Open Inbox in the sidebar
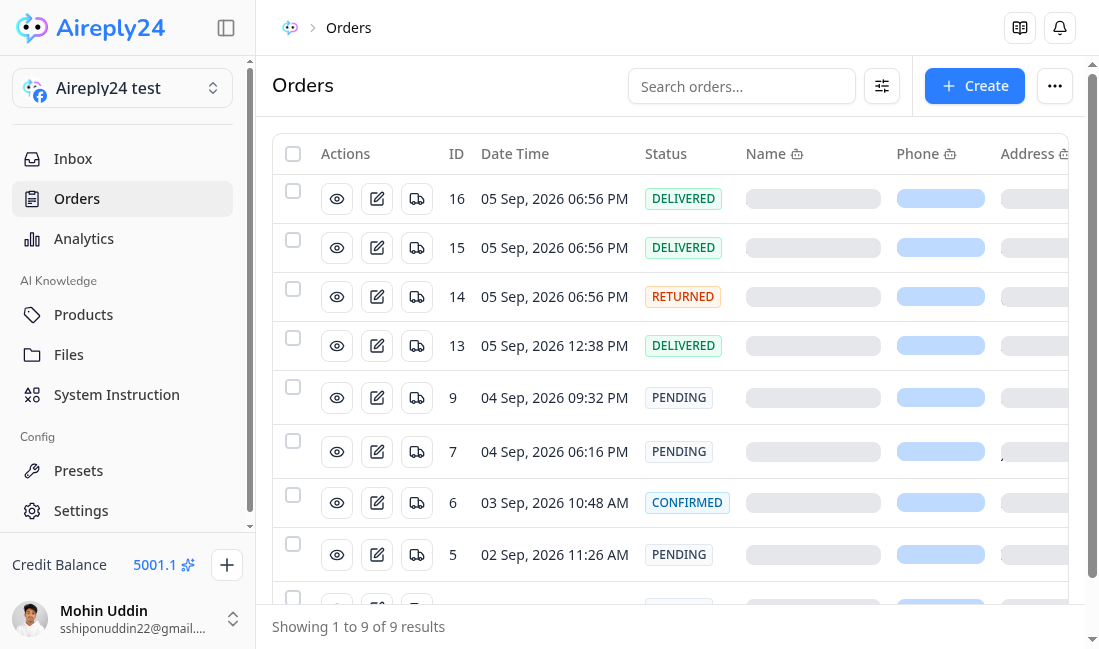Screen dimensions: 1099x649 click(x=122, y=159)
